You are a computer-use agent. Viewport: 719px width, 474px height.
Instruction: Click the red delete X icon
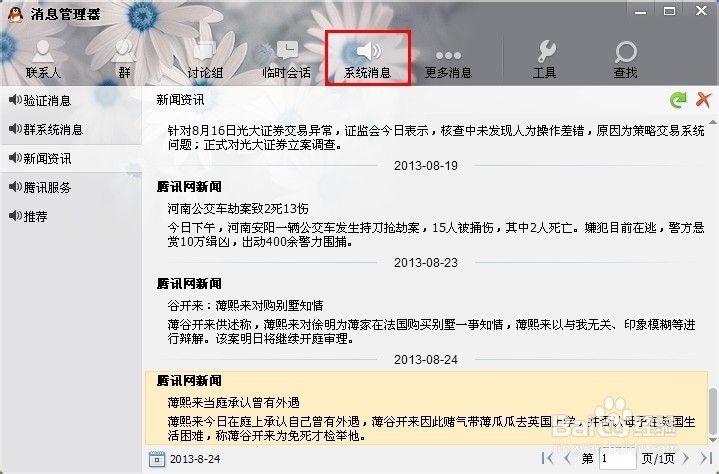(x=703, y=99)
